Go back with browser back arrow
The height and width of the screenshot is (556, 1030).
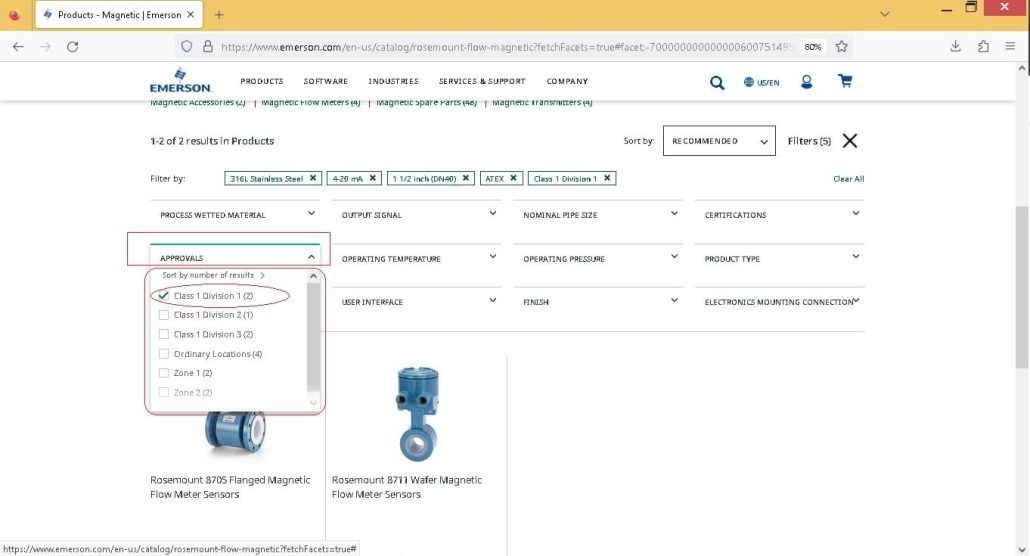pyautogui.click(x=18, y=47)
